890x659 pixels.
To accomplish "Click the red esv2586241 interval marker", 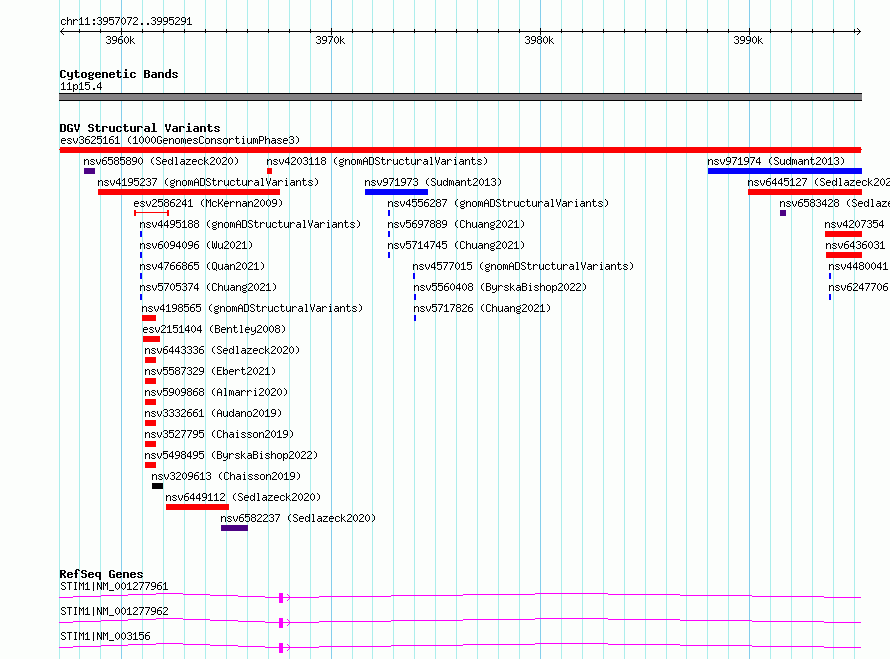I will [152, 213].
